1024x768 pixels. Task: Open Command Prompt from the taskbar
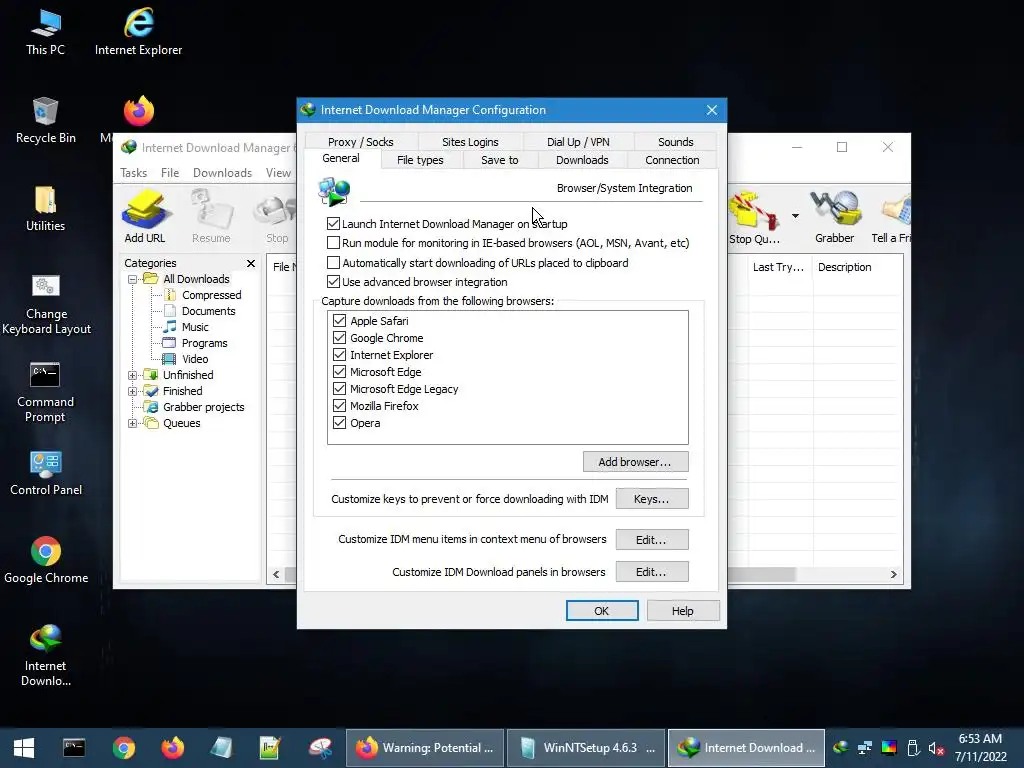coord(74,748)
